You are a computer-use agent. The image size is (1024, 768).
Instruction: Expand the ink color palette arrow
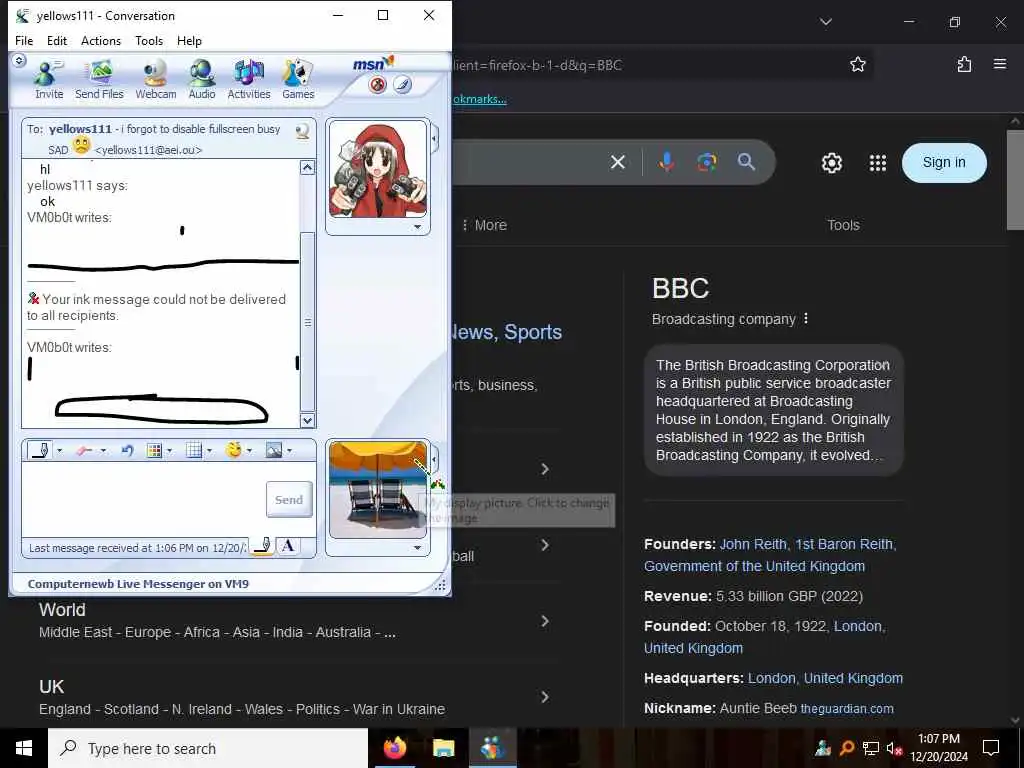tap(170, 451)
